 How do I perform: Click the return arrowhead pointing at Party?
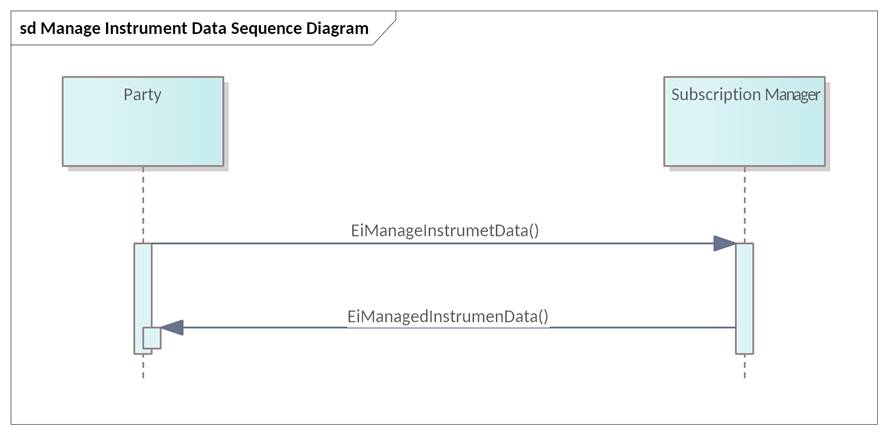pyautogui.click(x=172, y=327)
